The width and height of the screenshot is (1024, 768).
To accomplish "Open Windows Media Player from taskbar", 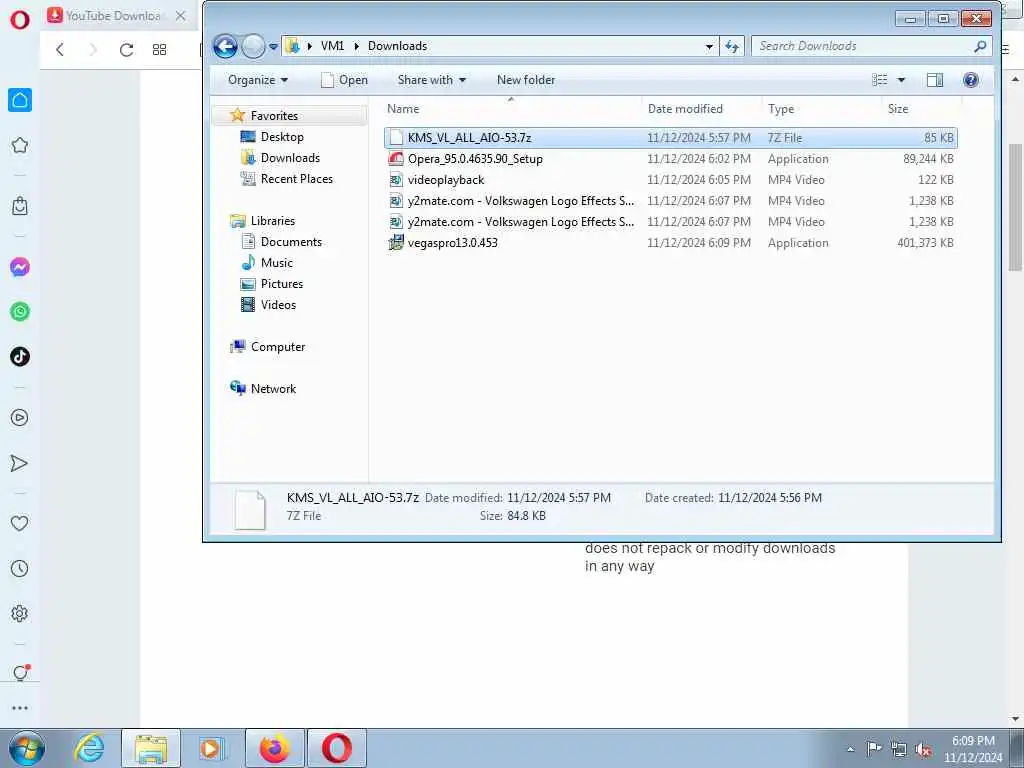I will coord(211,748).
